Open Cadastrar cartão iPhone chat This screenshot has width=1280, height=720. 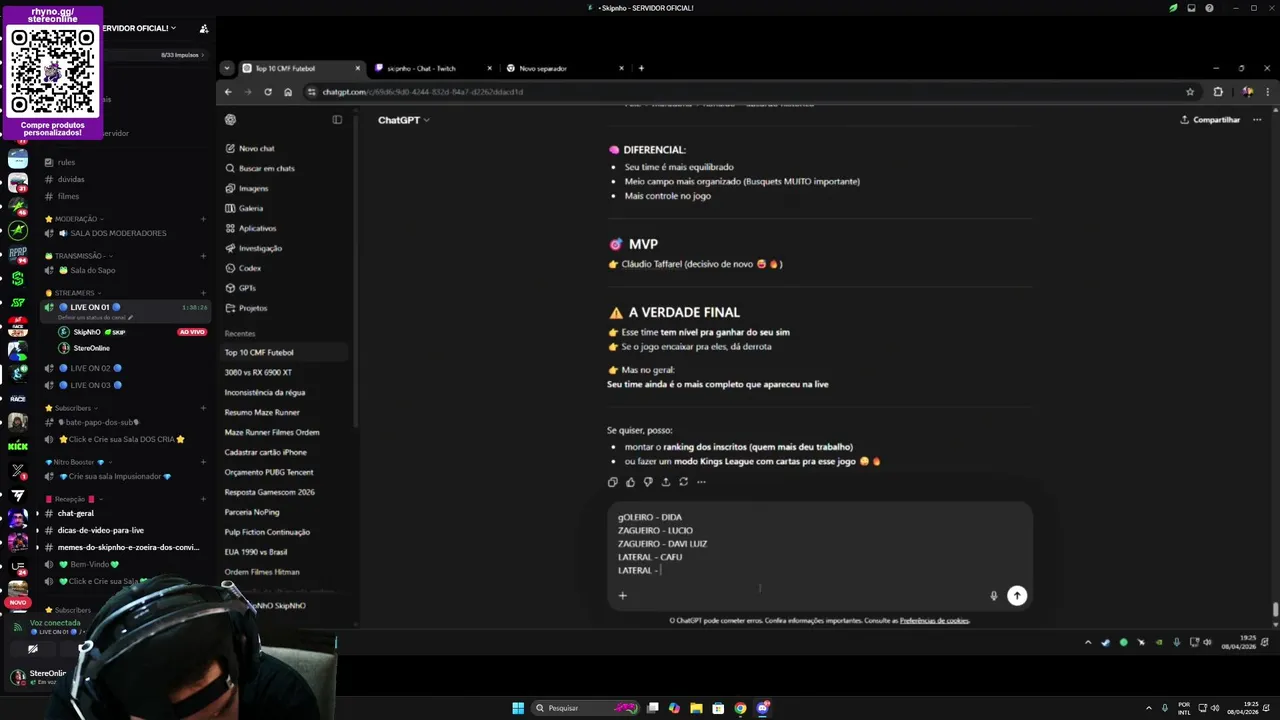(x=265, y=452)
